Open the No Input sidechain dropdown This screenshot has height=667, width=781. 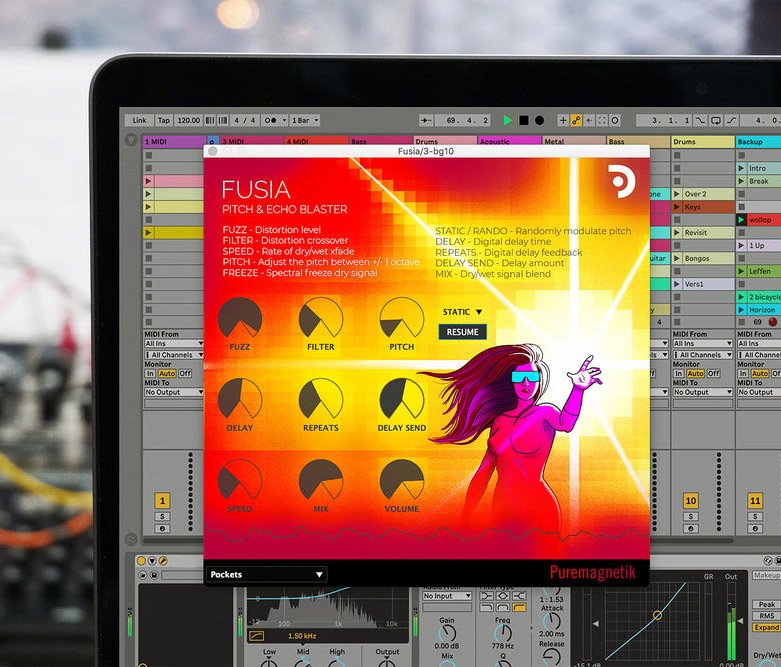coord(447,596)
